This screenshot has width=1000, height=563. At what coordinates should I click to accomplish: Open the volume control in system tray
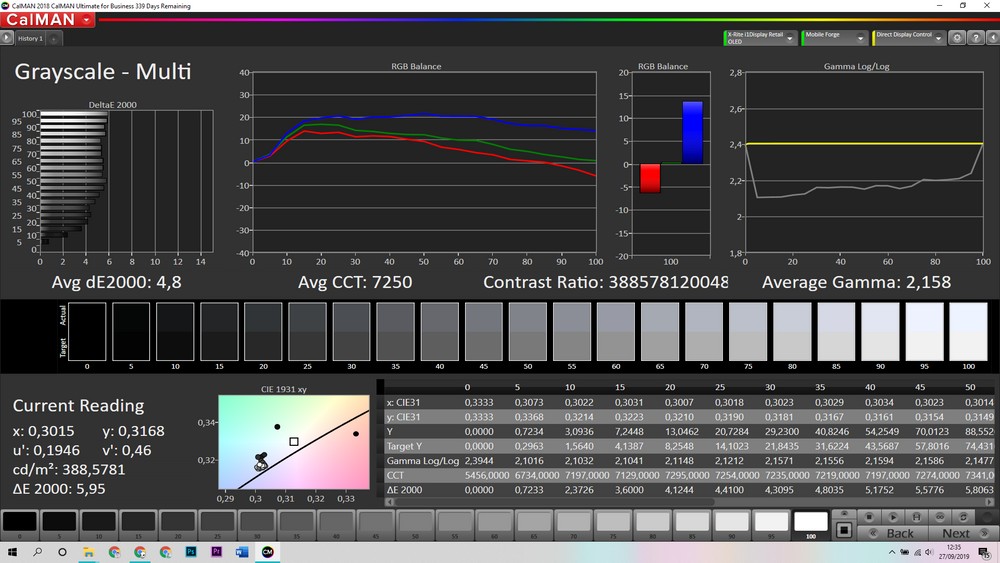929,552
